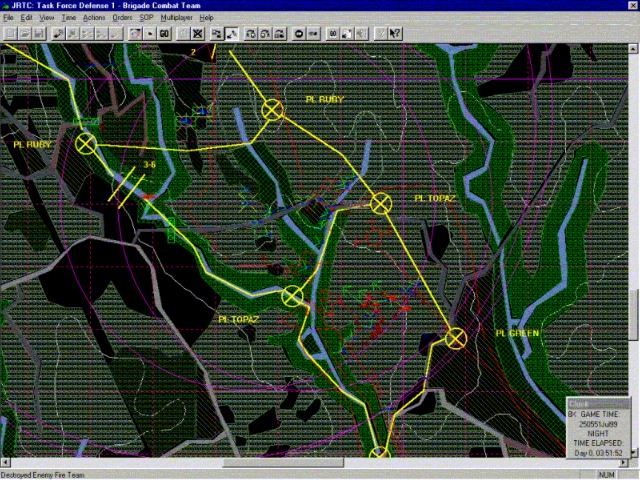Toggle the pressed route-line toolbar button
This screenshot has width=640, height=480.
(232, 33)
